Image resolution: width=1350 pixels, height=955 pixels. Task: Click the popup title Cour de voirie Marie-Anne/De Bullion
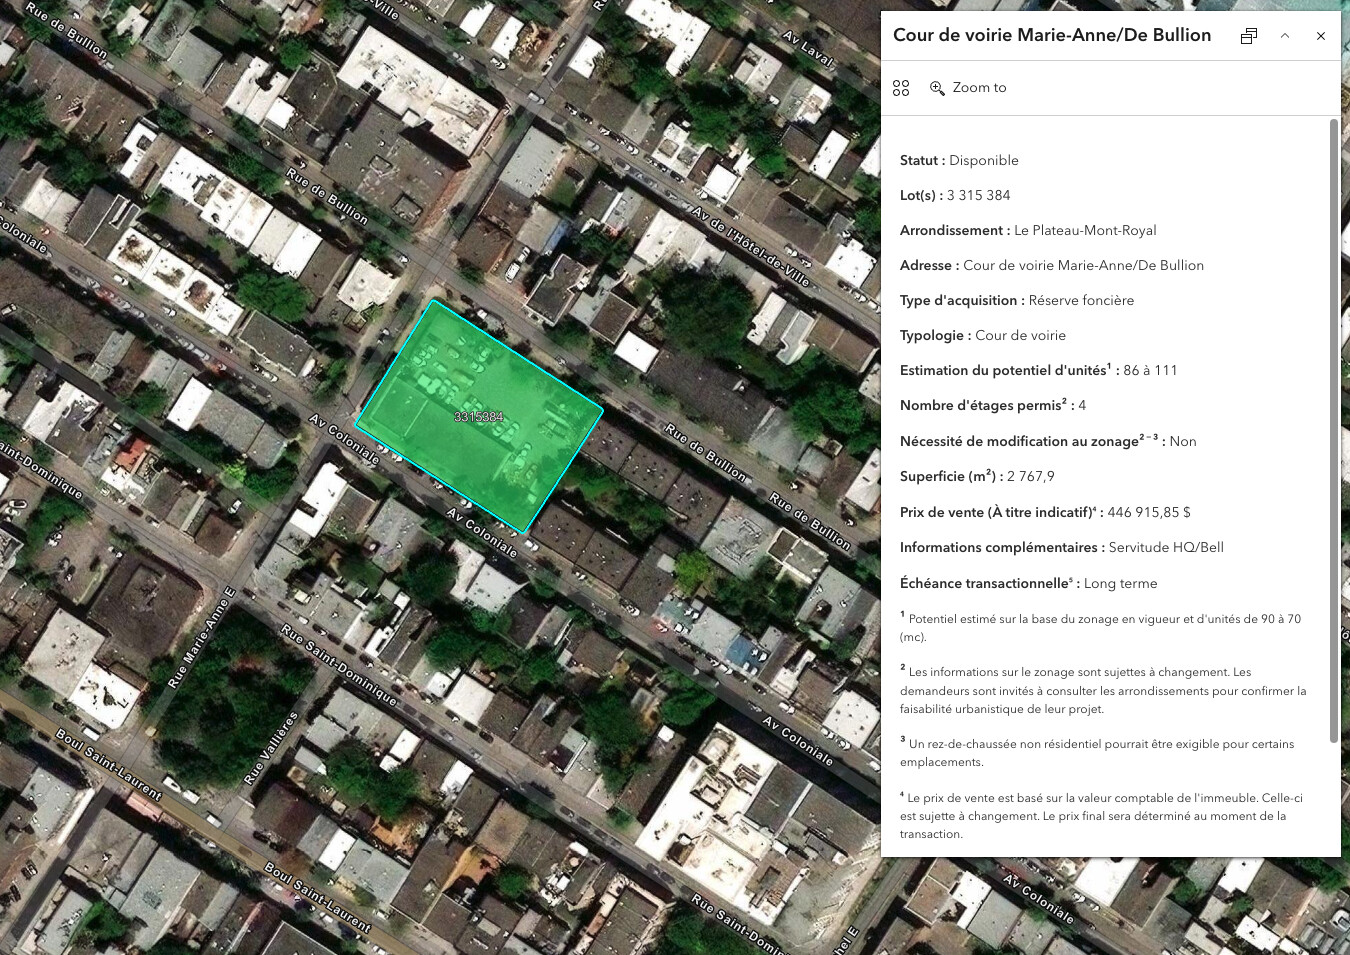[1051, 35]
